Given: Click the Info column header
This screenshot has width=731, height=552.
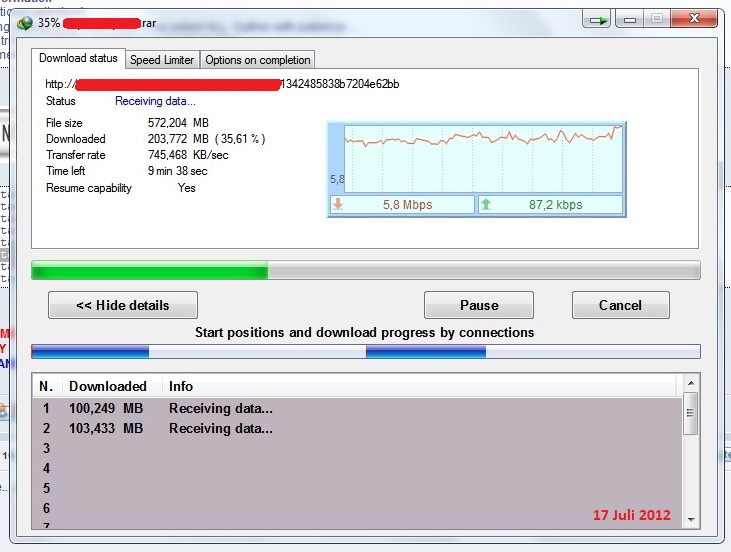Looking at the screenshot, I should point(420,386).
